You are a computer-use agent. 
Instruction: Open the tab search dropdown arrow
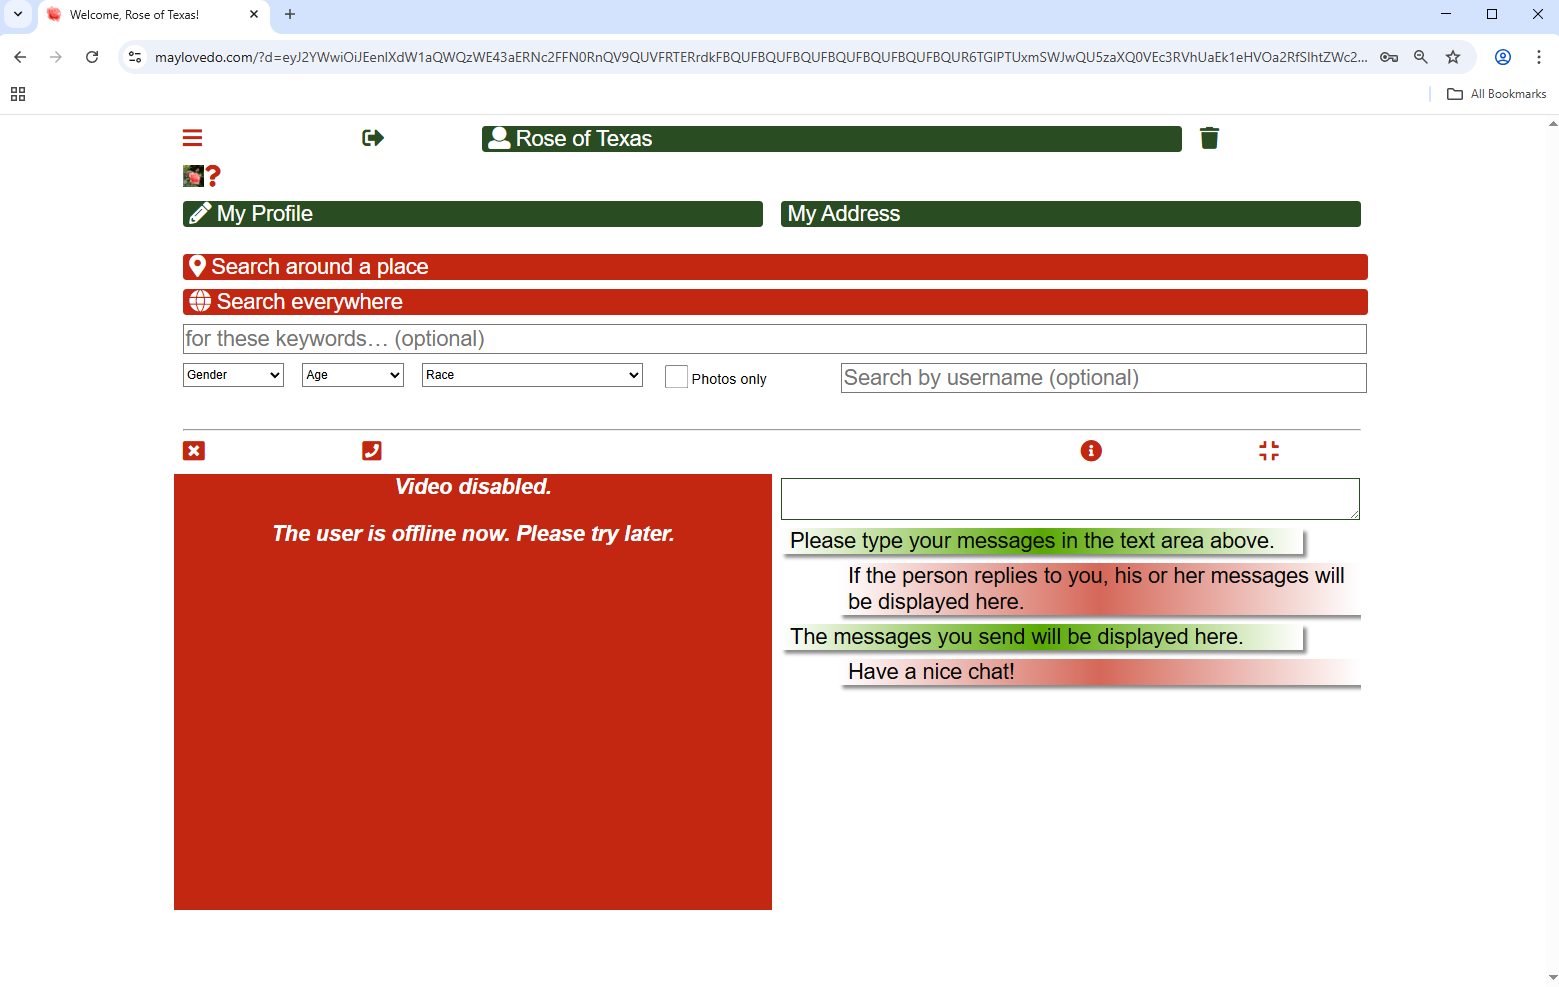(x=18, y=14)
